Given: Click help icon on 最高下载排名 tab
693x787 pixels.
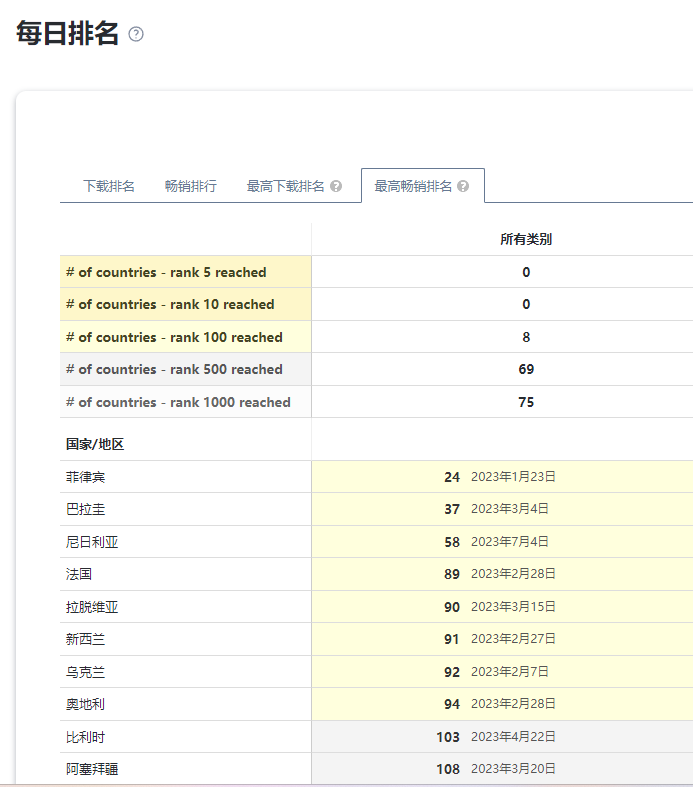Looking at the screenshot, I should click(336, 186).
